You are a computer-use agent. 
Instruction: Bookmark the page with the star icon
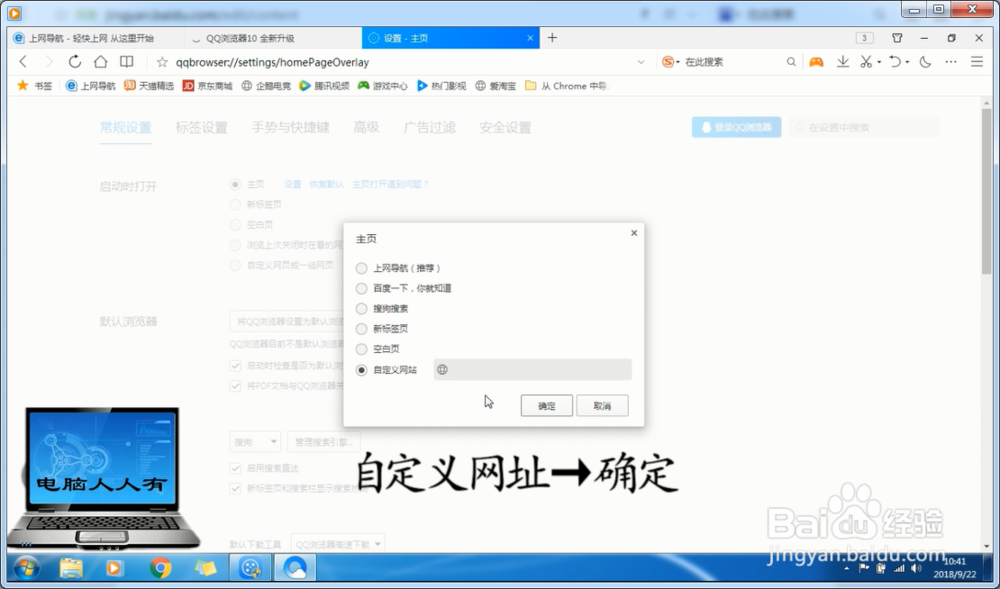point(162,62)
